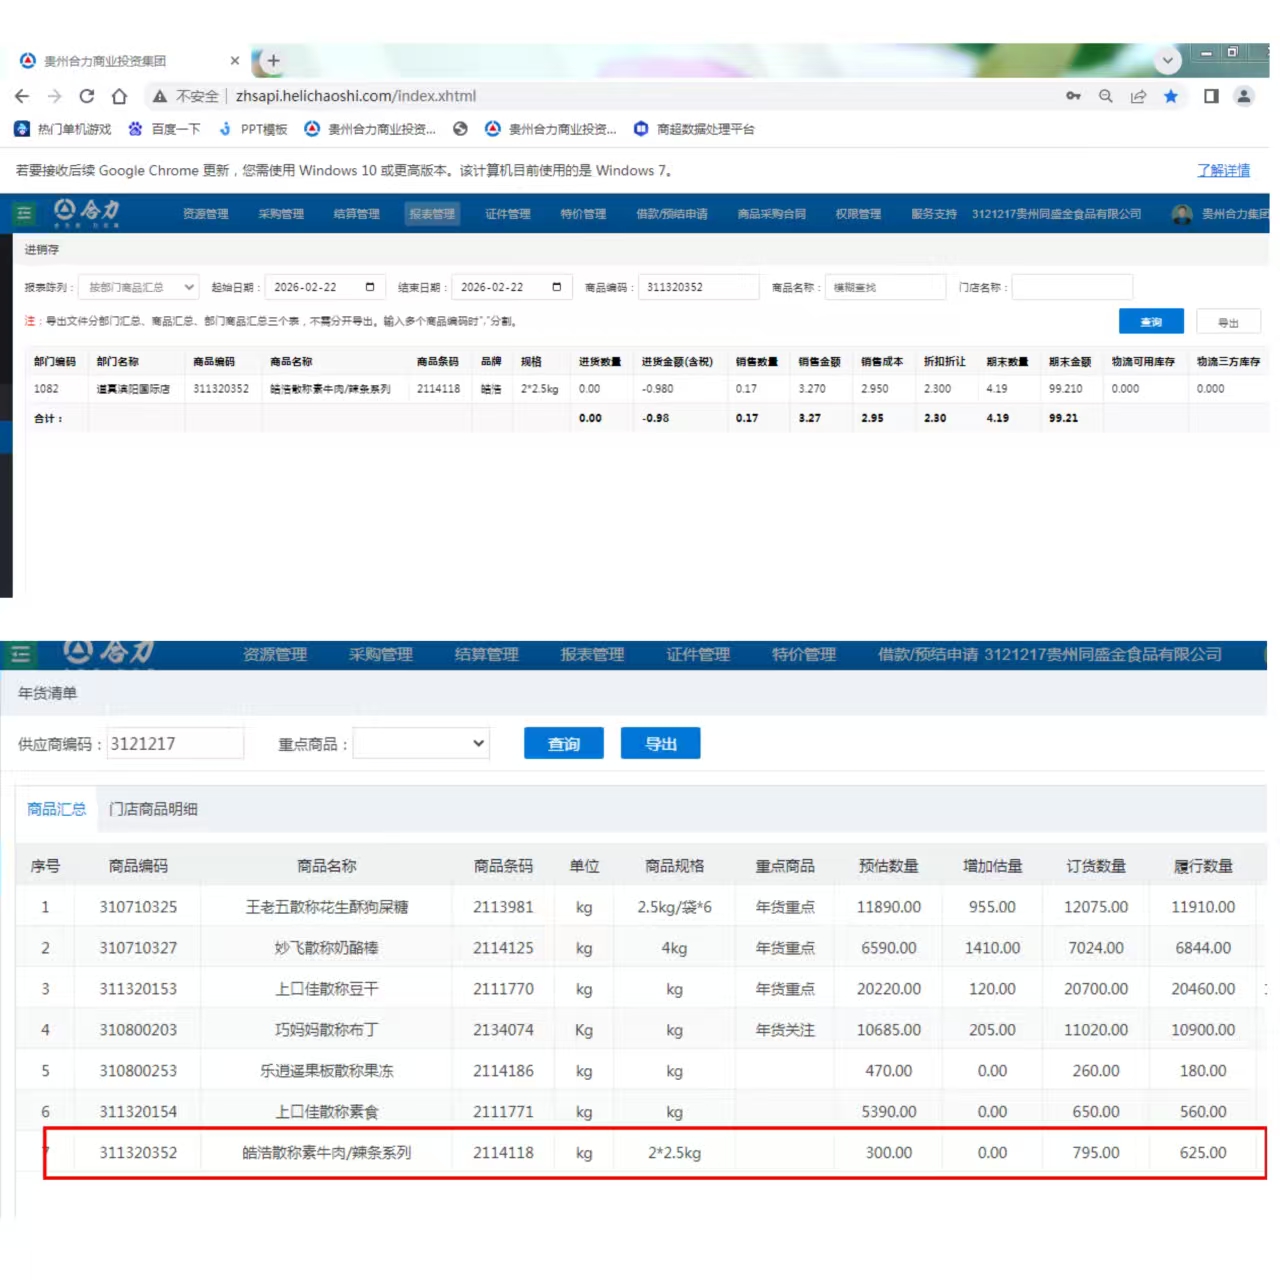Open the Chrome profile avatar icon
This screenshot has width=1280, height=1280.
coord(1243,96)
